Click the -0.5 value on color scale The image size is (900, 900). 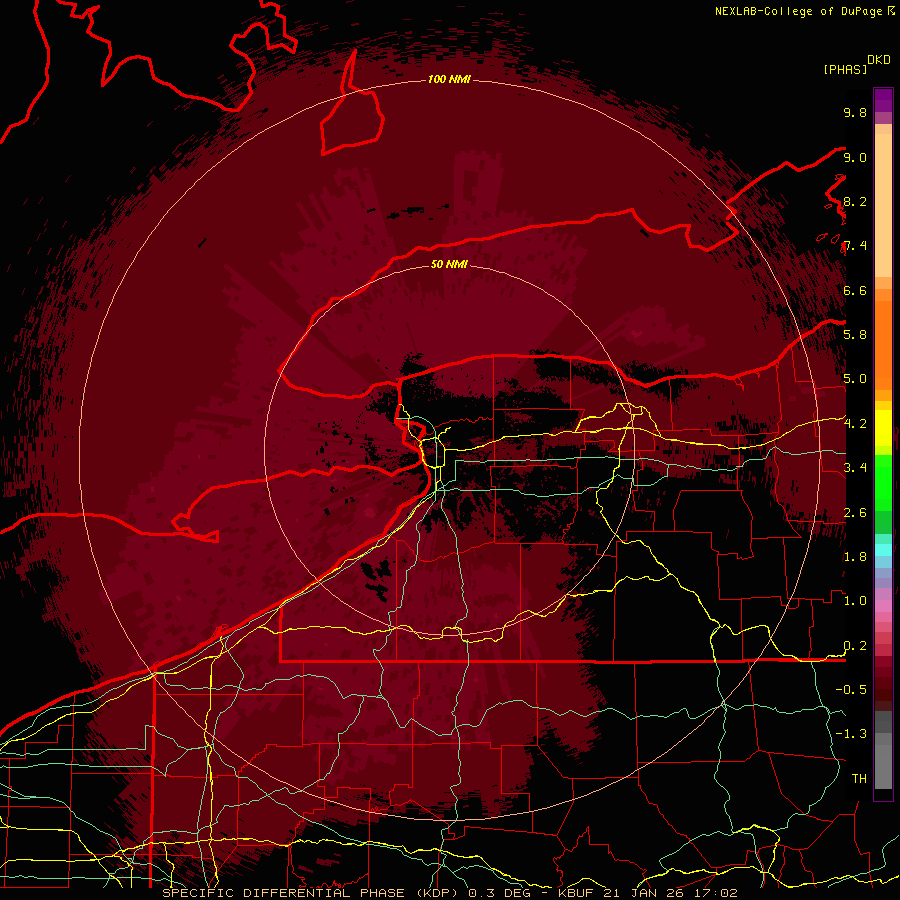[851, 689]
